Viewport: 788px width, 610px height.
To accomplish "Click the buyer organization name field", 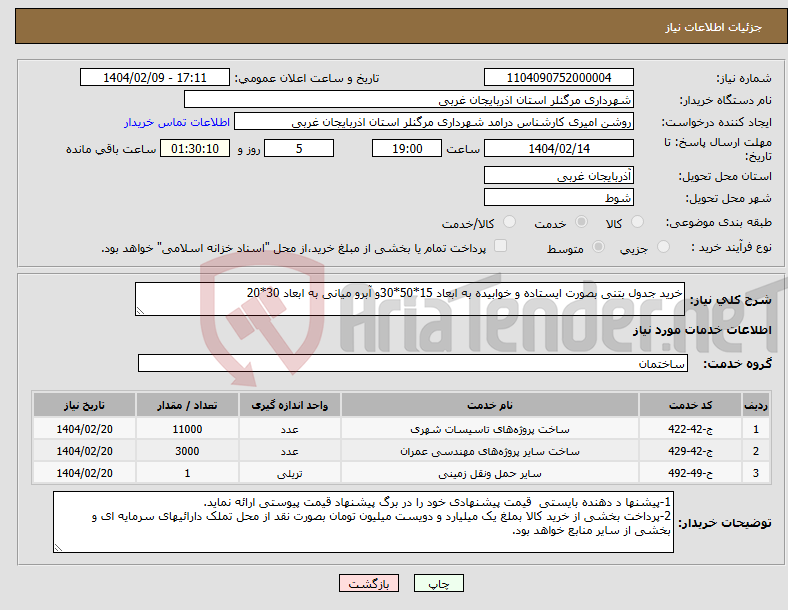I will [409, 100].
